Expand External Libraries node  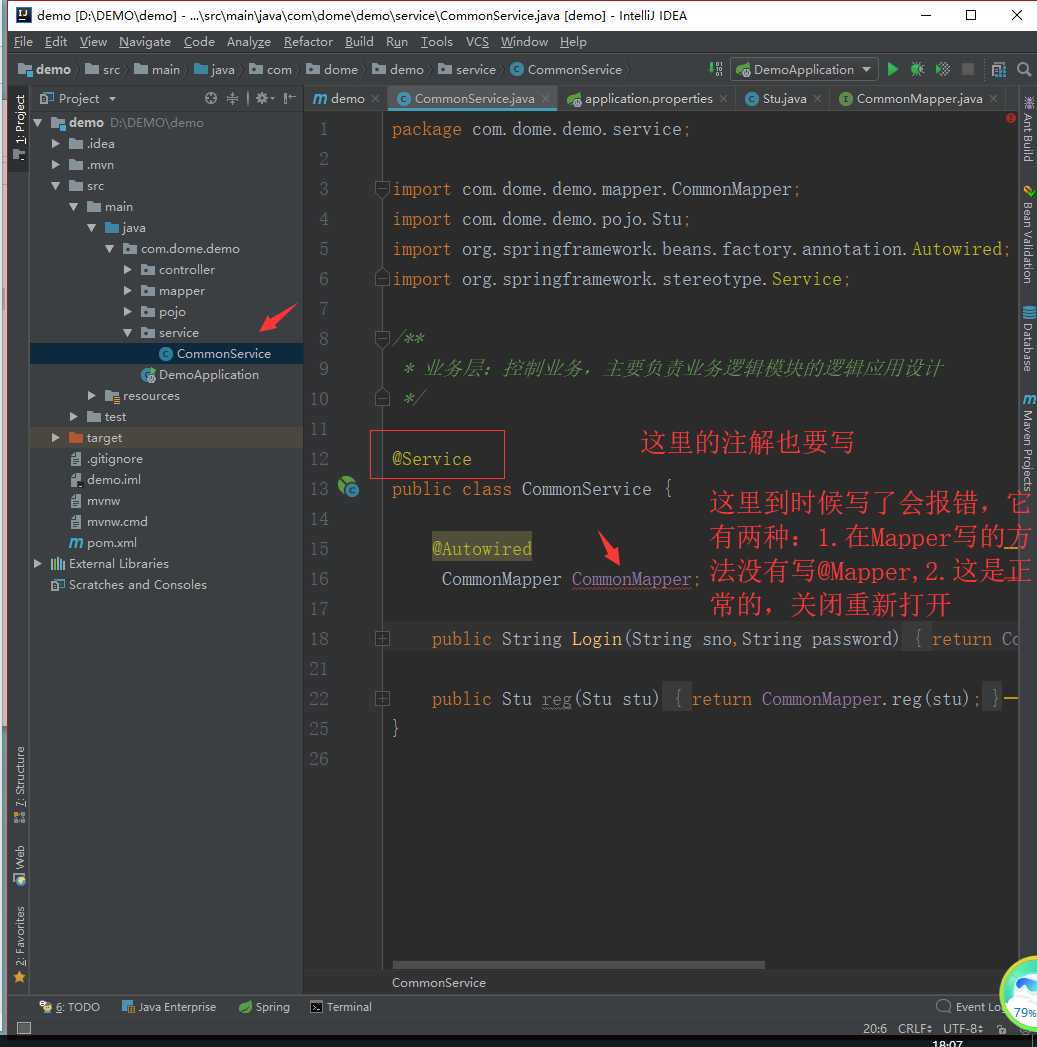(x=38, y=564)
